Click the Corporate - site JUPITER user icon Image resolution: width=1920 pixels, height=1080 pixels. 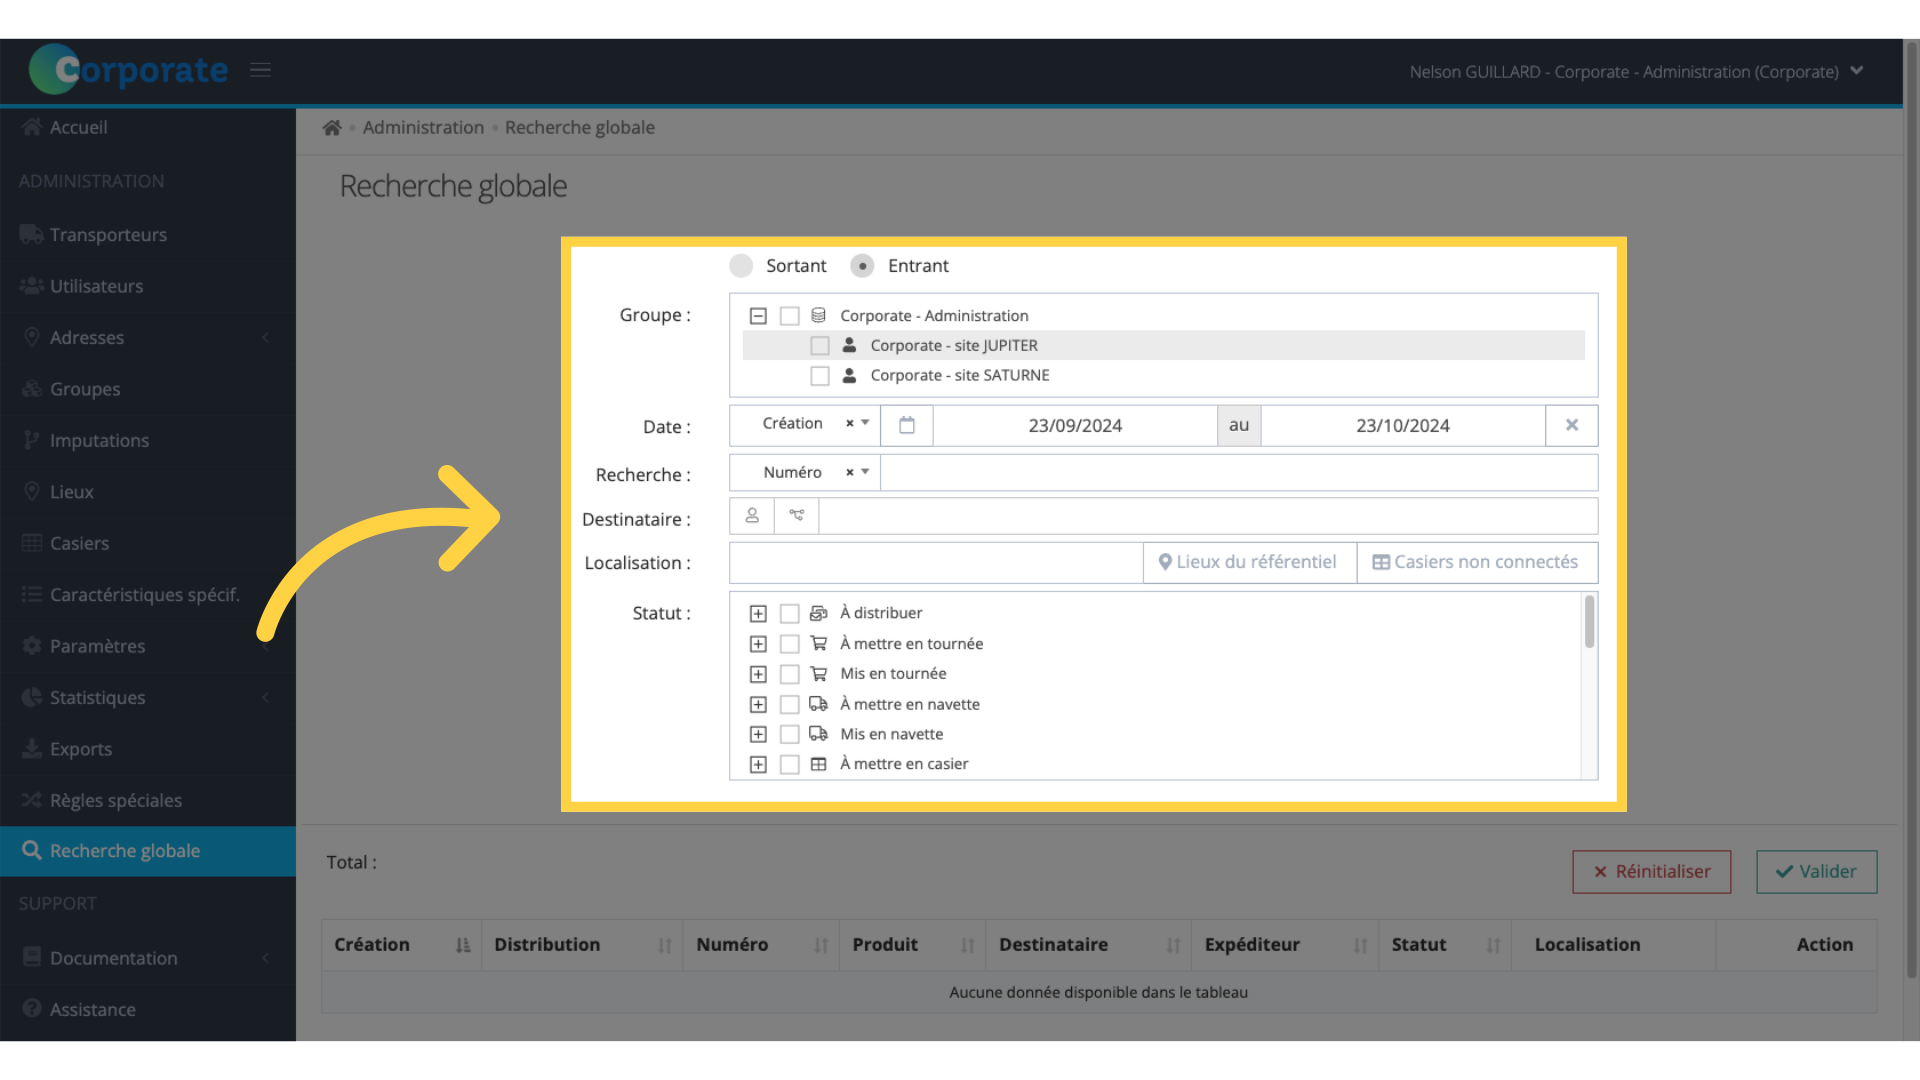pyautogui.click(x=849, y=345)
